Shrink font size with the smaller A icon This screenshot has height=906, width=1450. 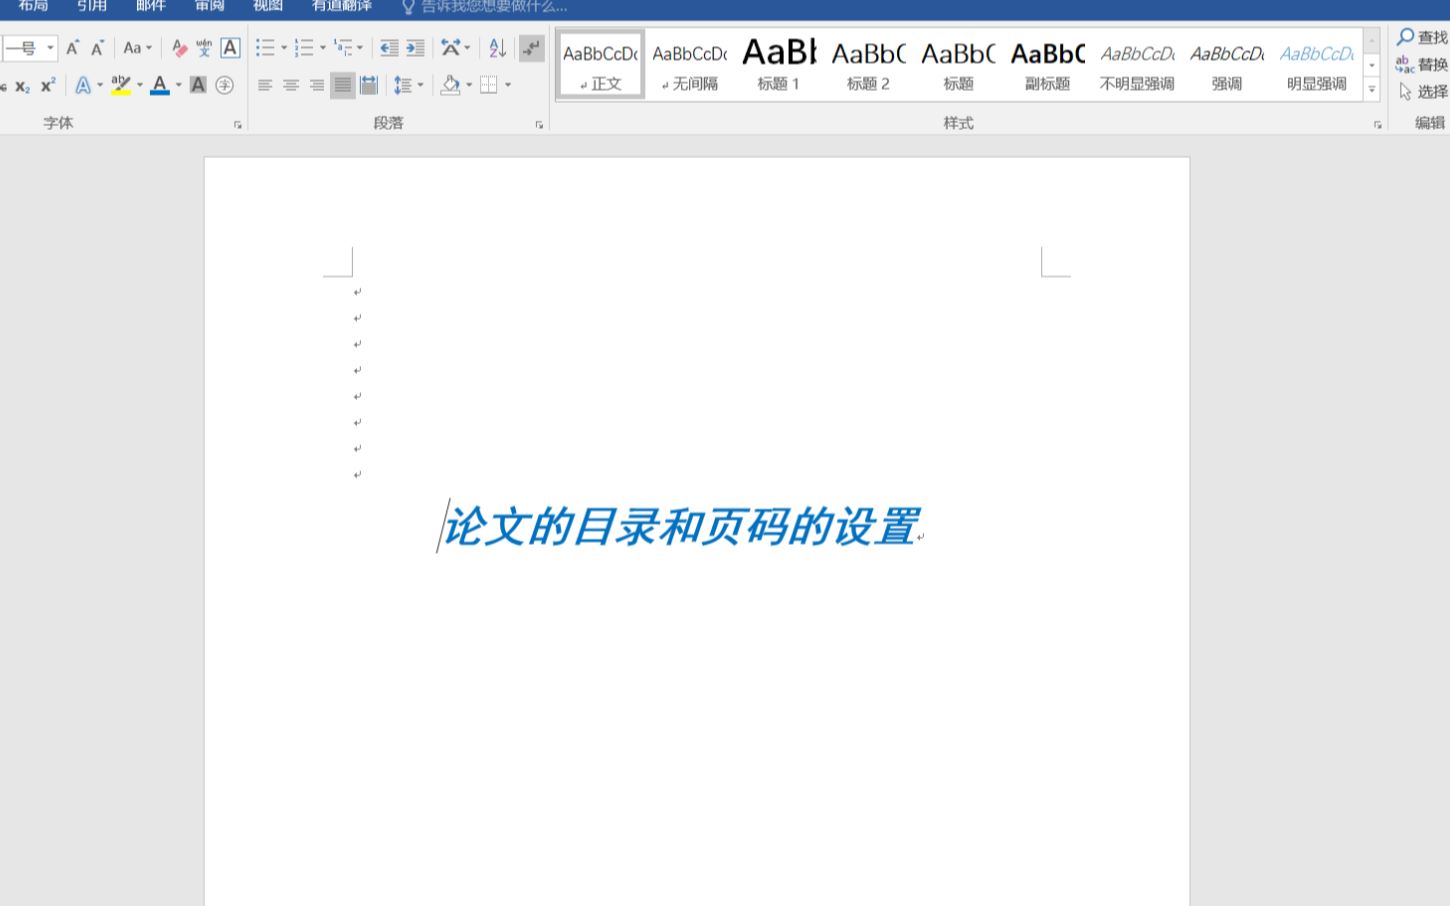pos(97,48)
